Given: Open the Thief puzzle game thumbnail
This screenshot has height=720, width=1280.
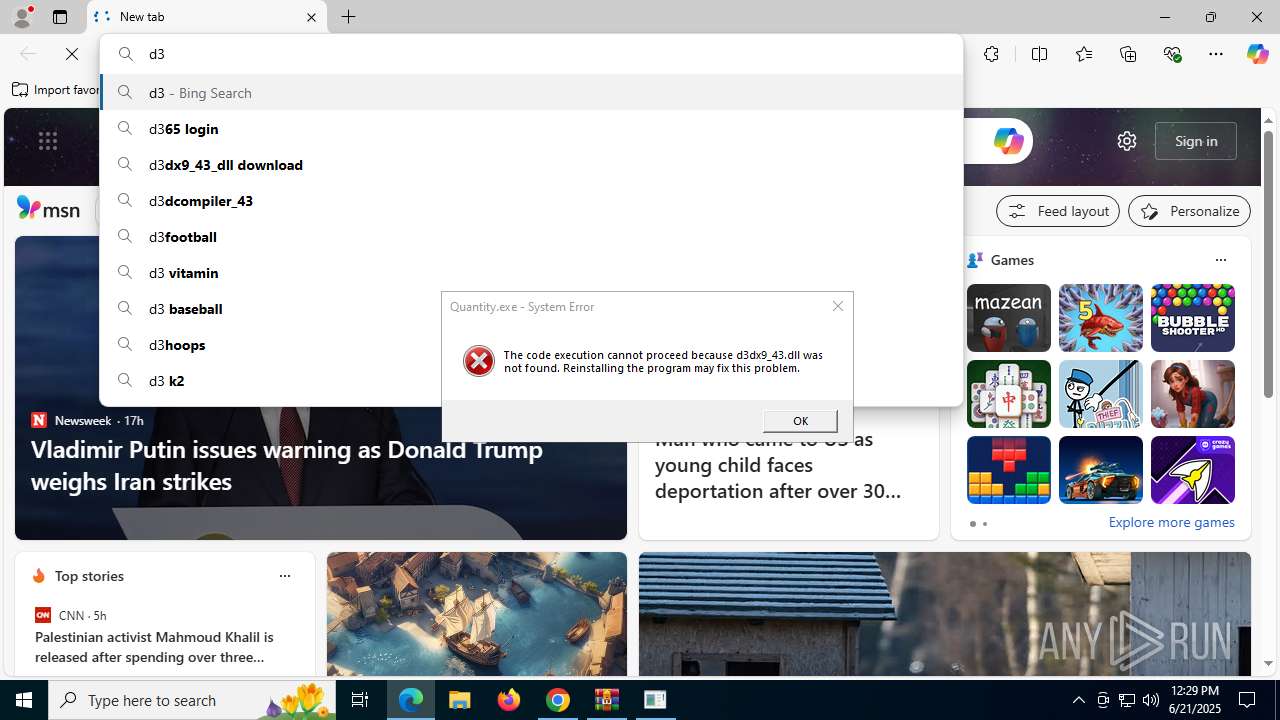Looking at the screenshot, I should pos(1101,394).
